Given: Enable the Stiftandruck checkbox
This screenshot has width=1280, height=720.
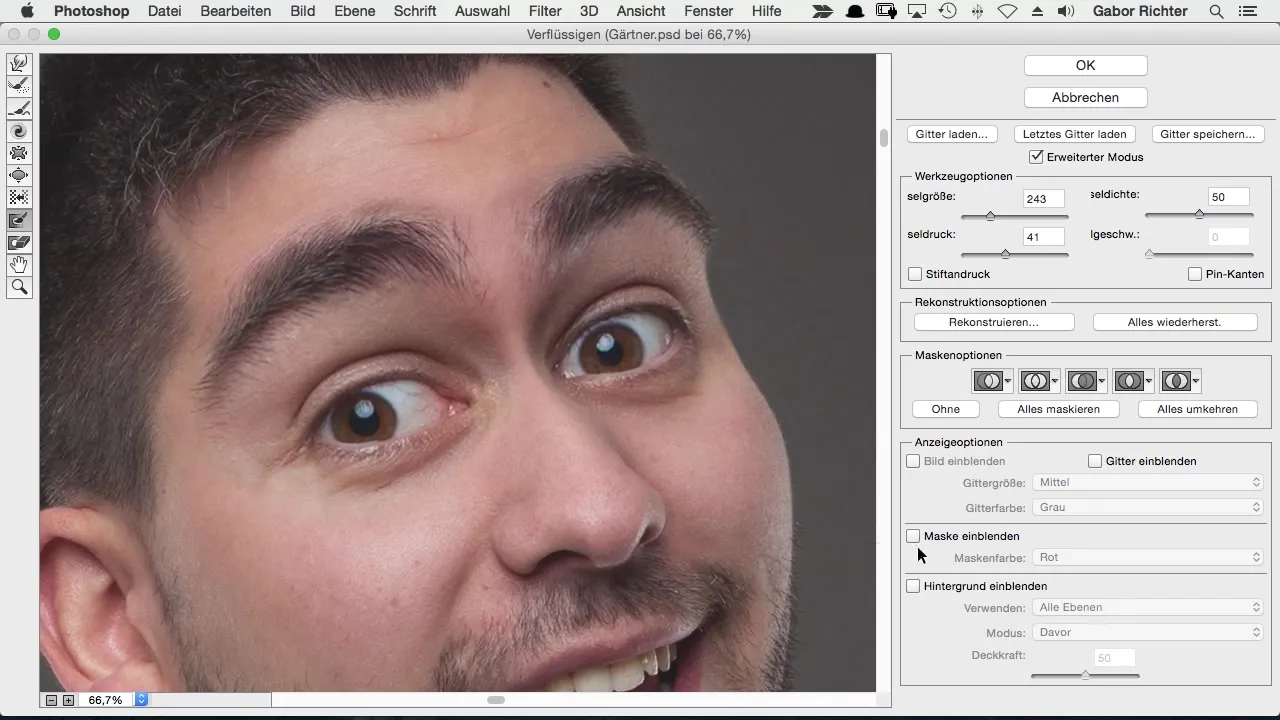Looking at the screenshot, I should click(x=914, y=274).
